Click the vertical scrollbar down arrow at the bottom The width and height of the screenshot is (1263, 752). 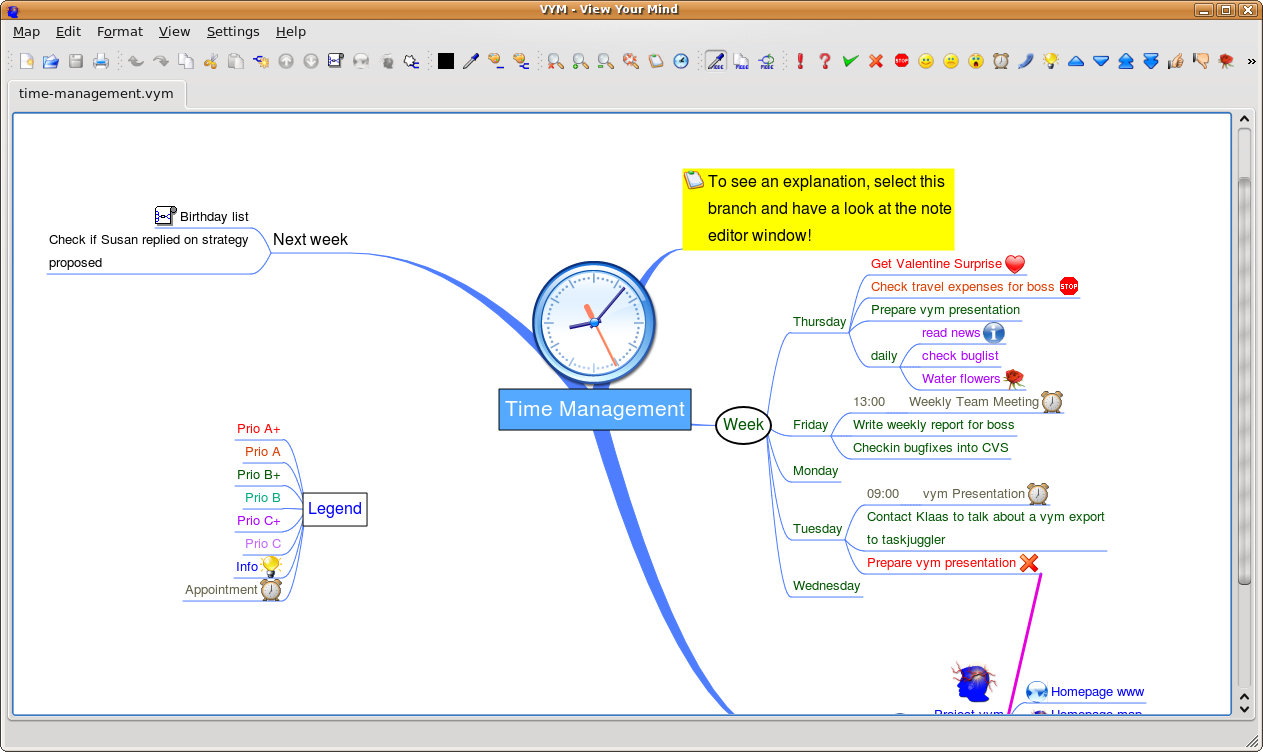1244,708
